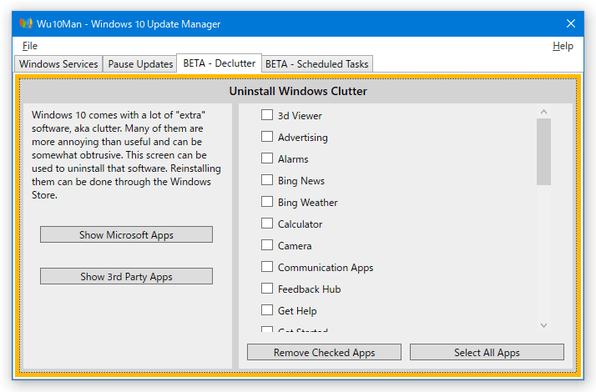596x392 pixels.
Task: Click the app list scroll down arrow
Action: point(544,325)
